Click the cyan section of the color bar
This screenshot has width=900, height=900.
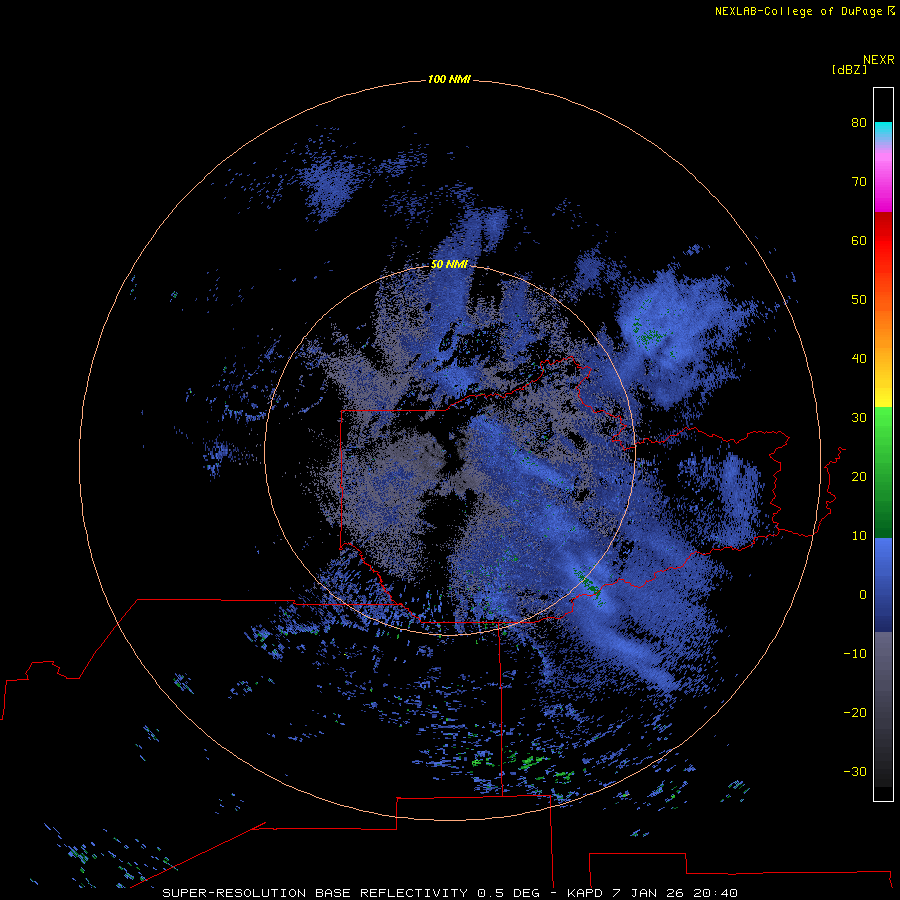[x=883, y=130]
